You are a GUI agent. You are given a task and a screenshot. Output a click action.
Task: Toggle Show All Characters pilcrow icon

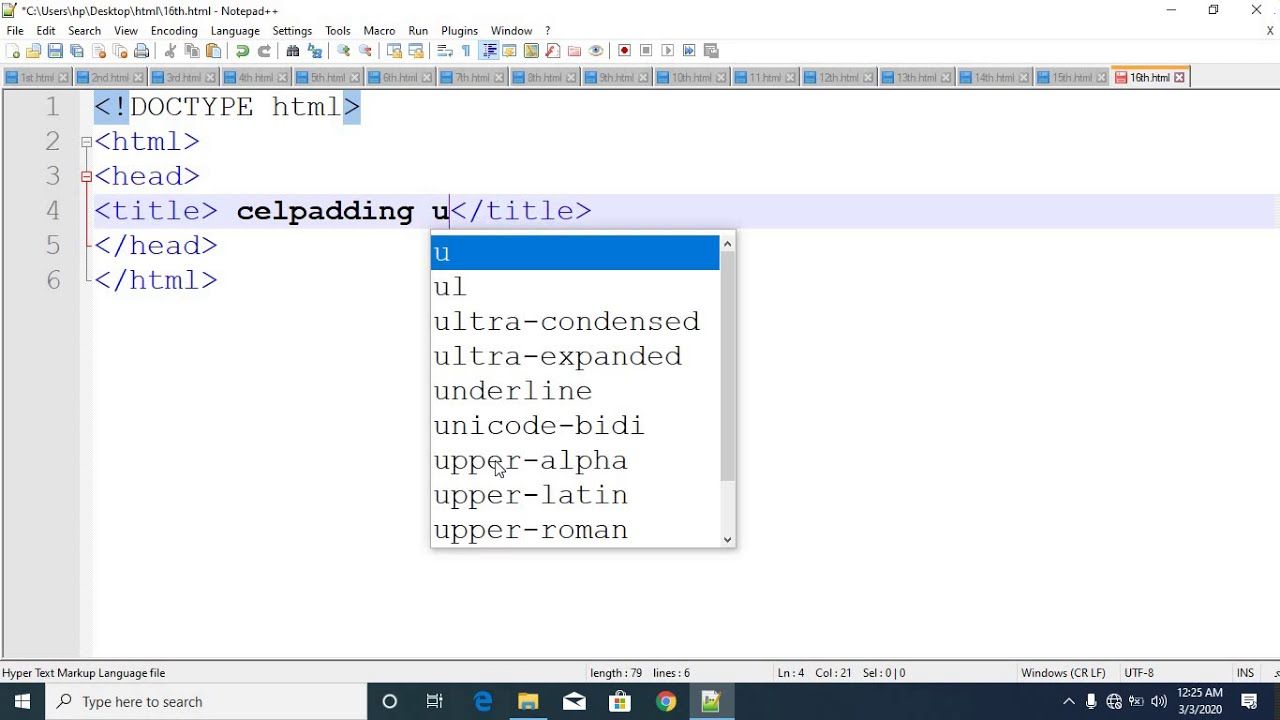tap(466, 51)
